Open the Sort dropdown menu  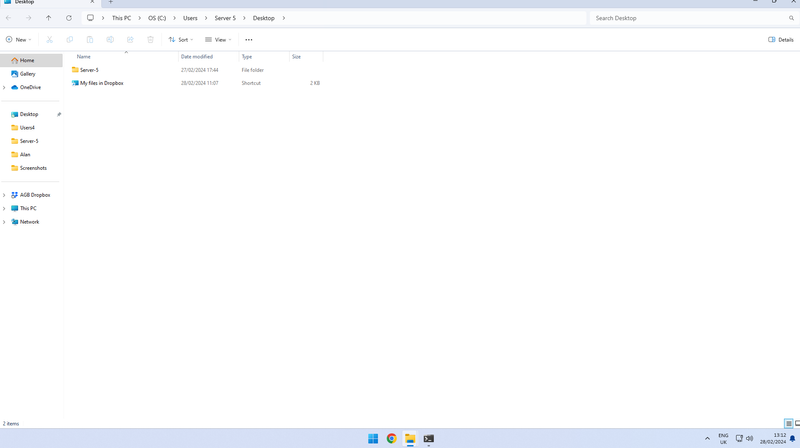point(181,39)
